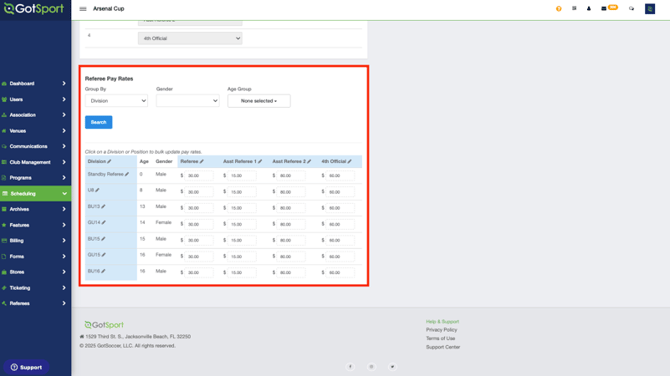
Task: Open the mail inbox icon with orange badge
Action: 603,9
